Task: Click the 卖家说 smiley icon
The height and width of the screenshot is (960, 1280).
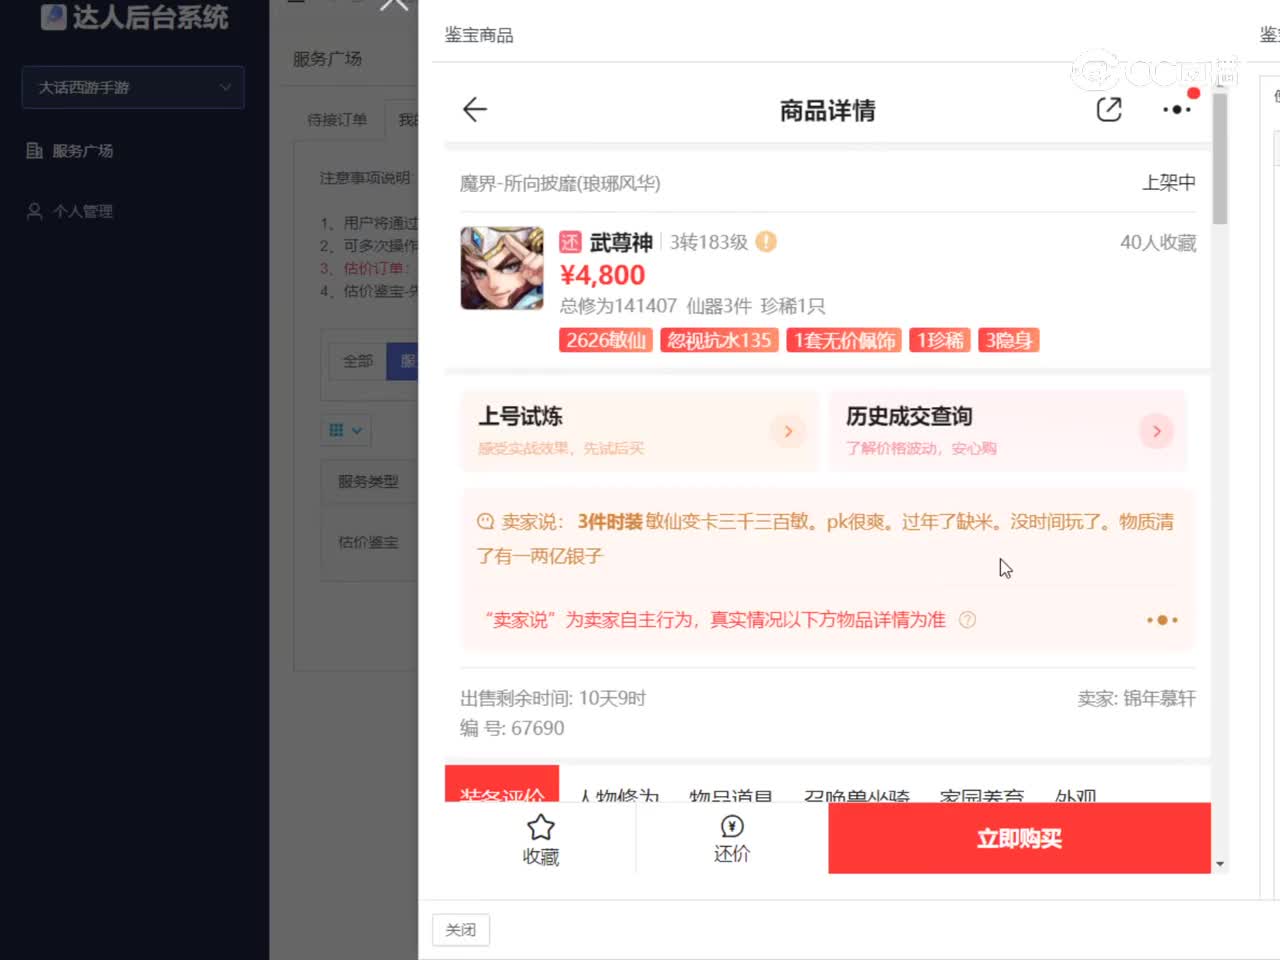Action: tap(486, 522)
